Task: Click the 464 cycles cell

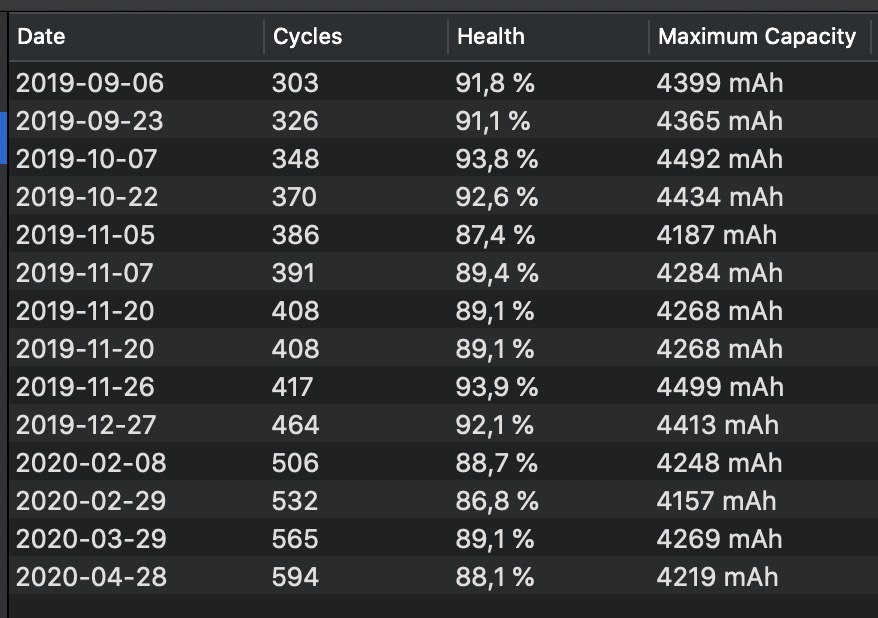Action: pos(295,425)
